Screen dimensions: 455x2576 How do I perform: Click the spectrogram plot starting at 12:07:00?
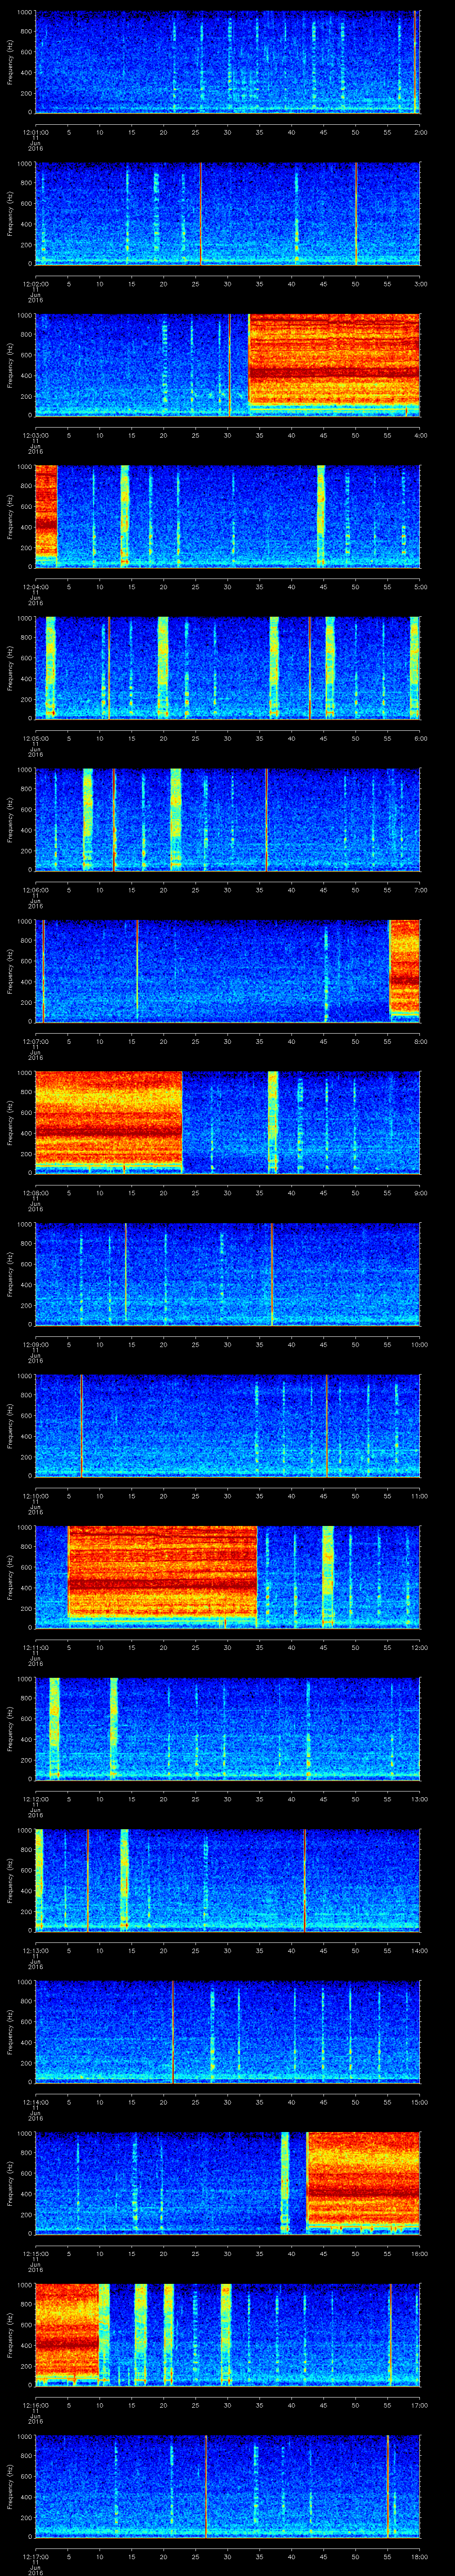point(227,971)
